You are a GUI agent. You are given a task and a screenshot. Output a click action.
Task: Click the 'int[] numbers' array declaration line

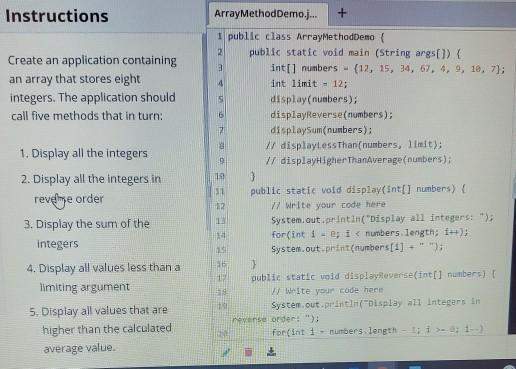pyautogui.click(x=388, y=68)
